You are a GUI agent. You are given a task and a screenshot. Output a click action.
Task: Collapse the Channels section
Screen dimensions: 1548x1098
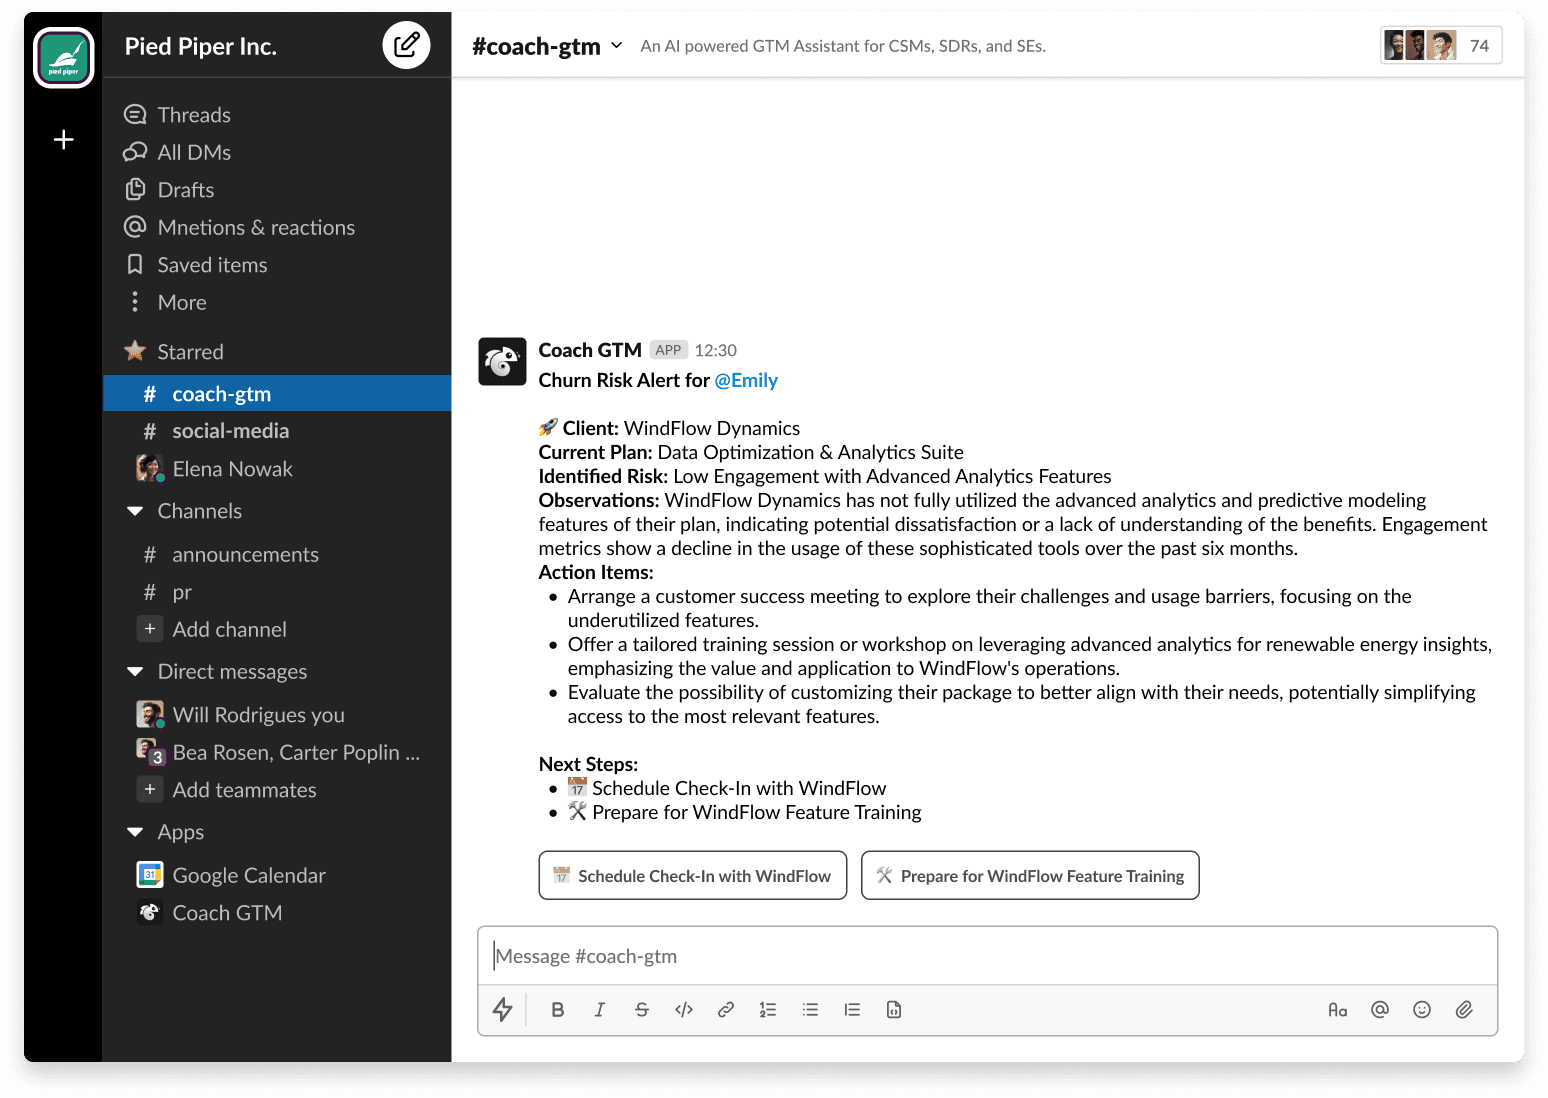point(135,511)
